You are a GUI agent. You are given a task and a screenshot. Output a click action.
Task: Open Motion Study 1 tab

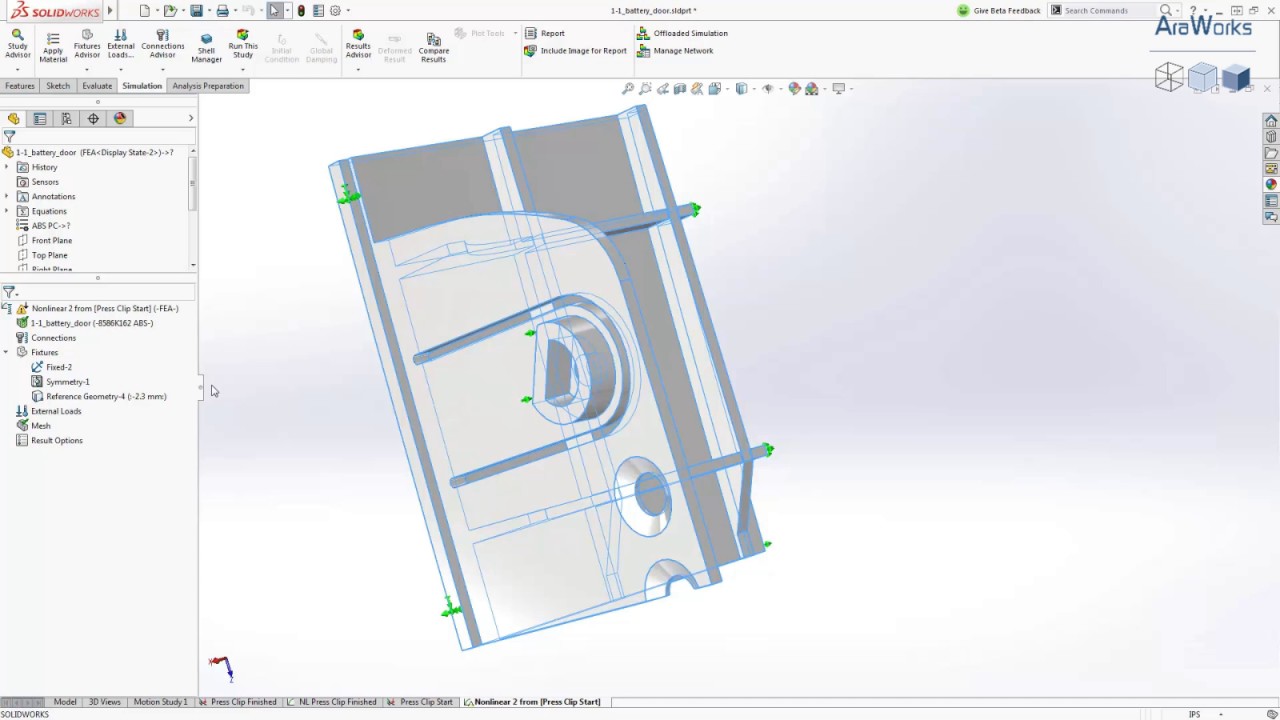(160, 702)
